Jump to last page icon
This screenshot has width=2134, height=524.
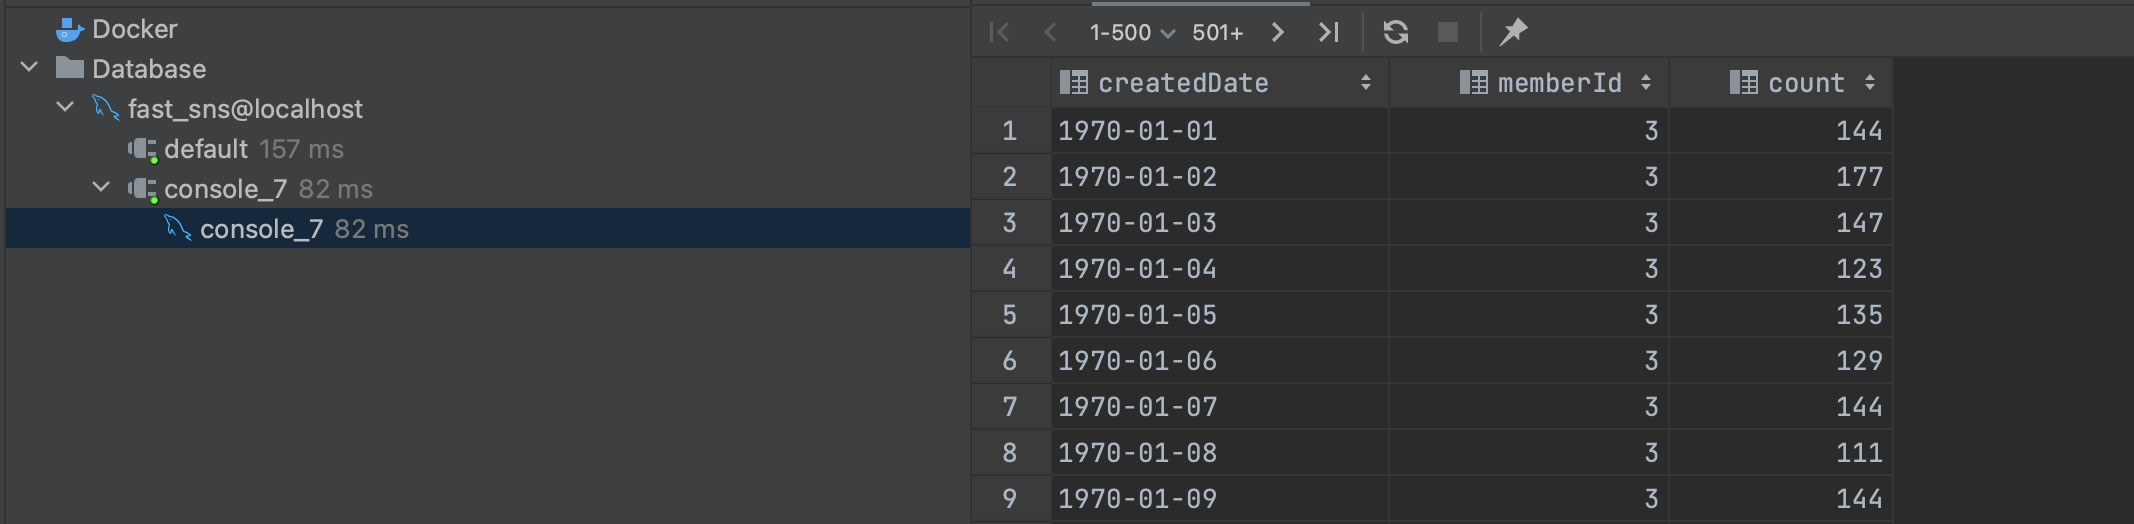(x=1328, y=32)
